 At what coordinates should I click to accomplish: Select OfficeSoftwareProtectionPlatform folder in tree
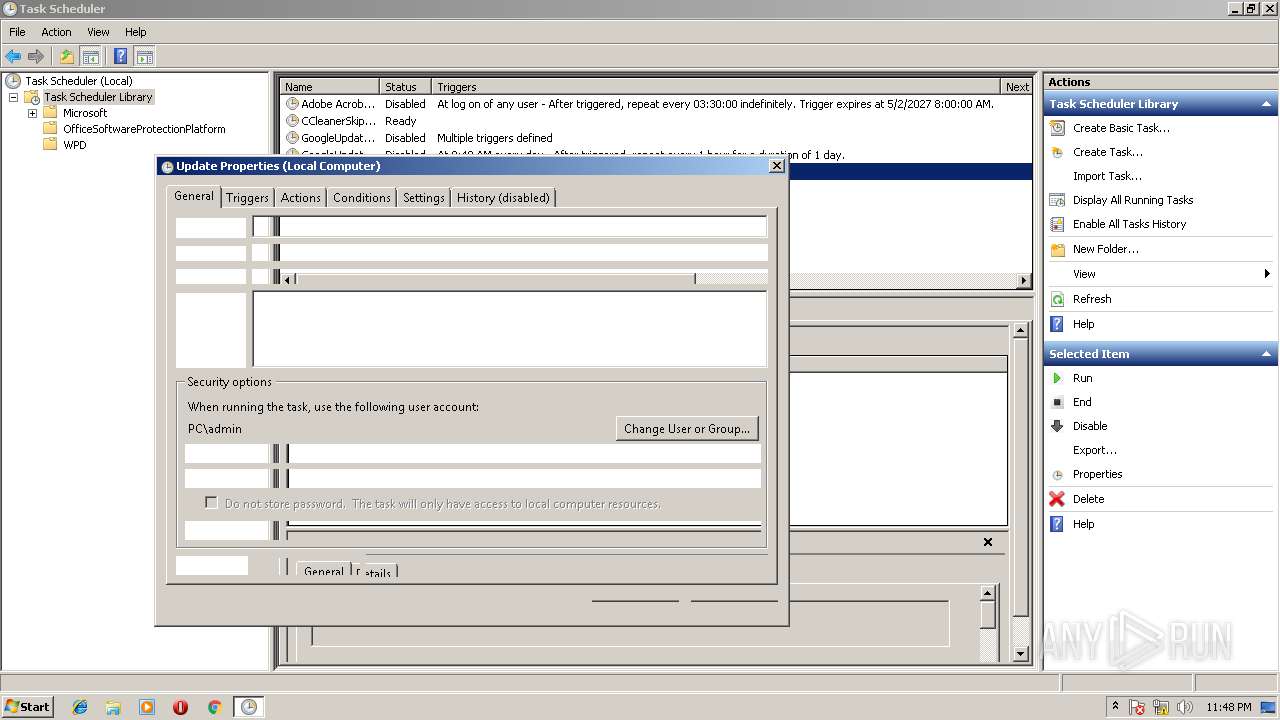click(144, 129)
